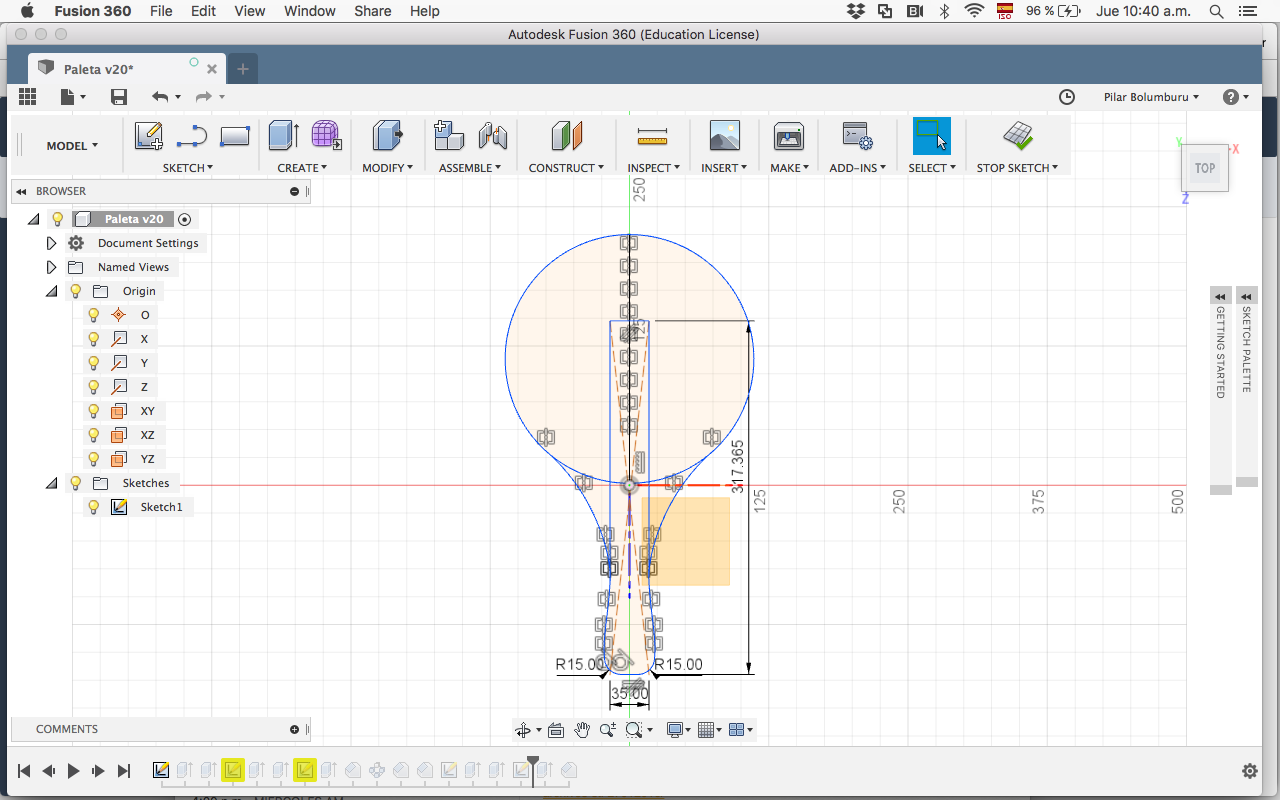The height and width of the screenshot is (800, 1280).
Task: Click the TOP face of view cube
Action: coord(1205,168)
